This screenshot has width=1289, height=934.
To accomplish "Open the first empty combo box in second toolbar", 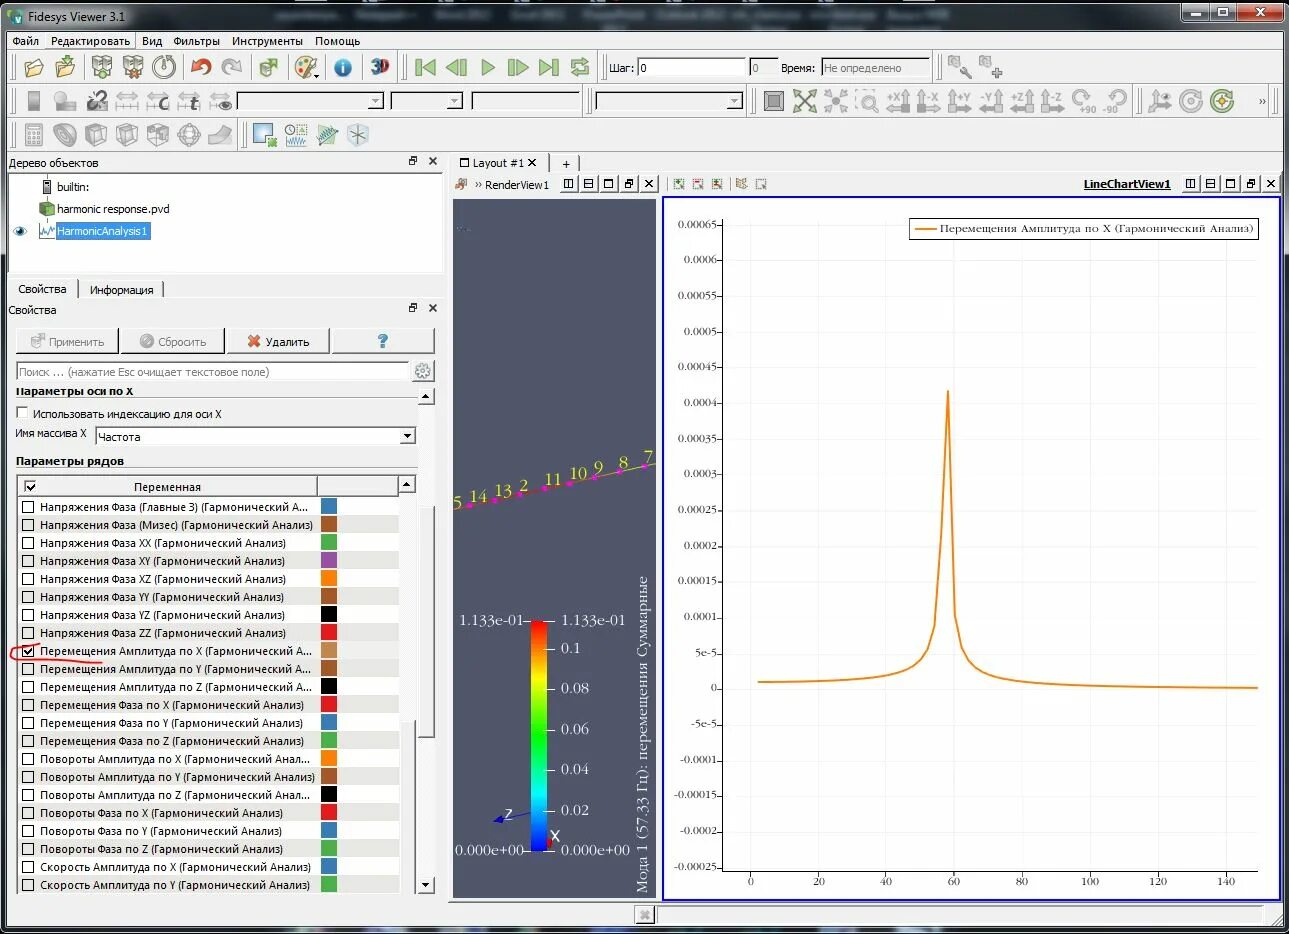I will tap(310, 101).
